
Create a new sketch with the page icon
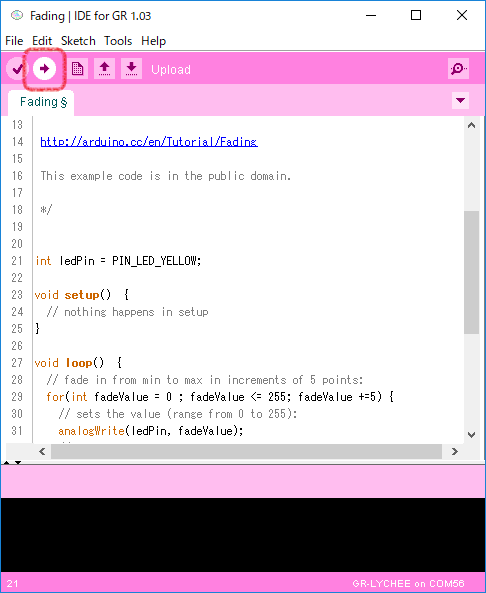[x=78, y=69]
